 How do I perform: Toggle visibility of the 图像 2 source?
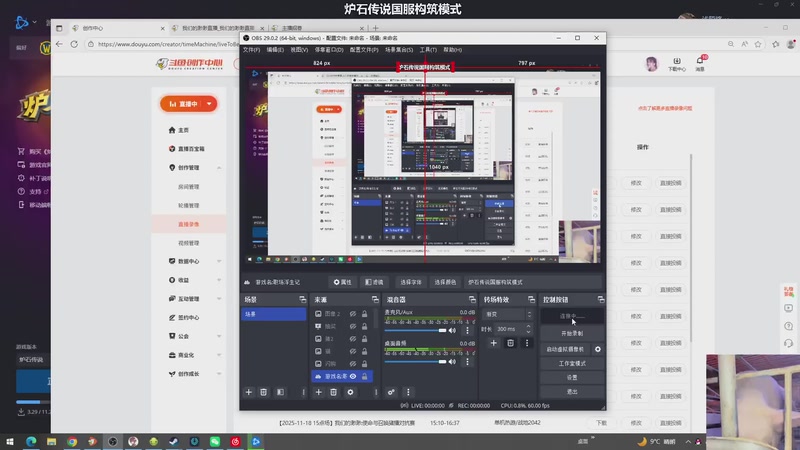(353, 314)
